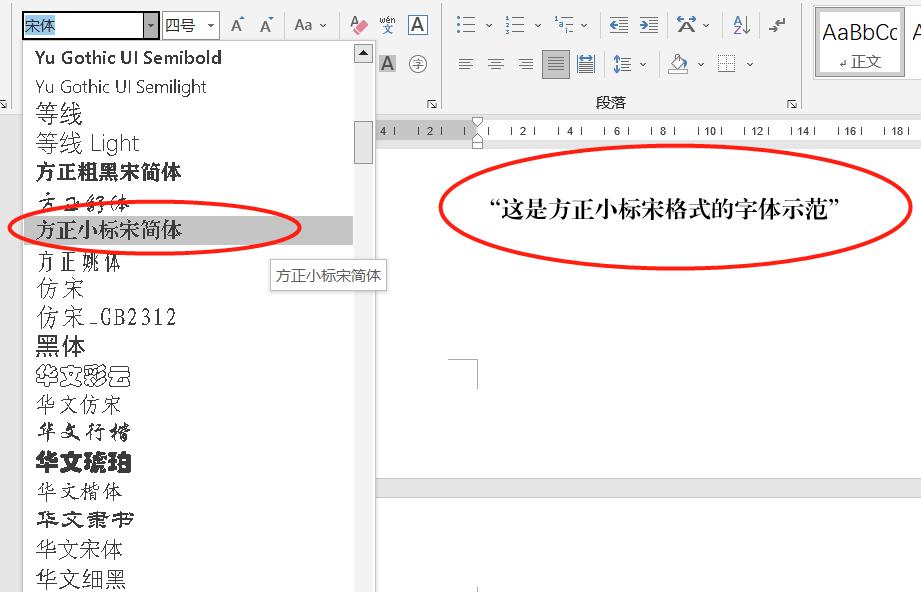This screenshot has height=592, width=921.
Task: Apply the Phonetic Guide icon
Action: tap(388, 26)
